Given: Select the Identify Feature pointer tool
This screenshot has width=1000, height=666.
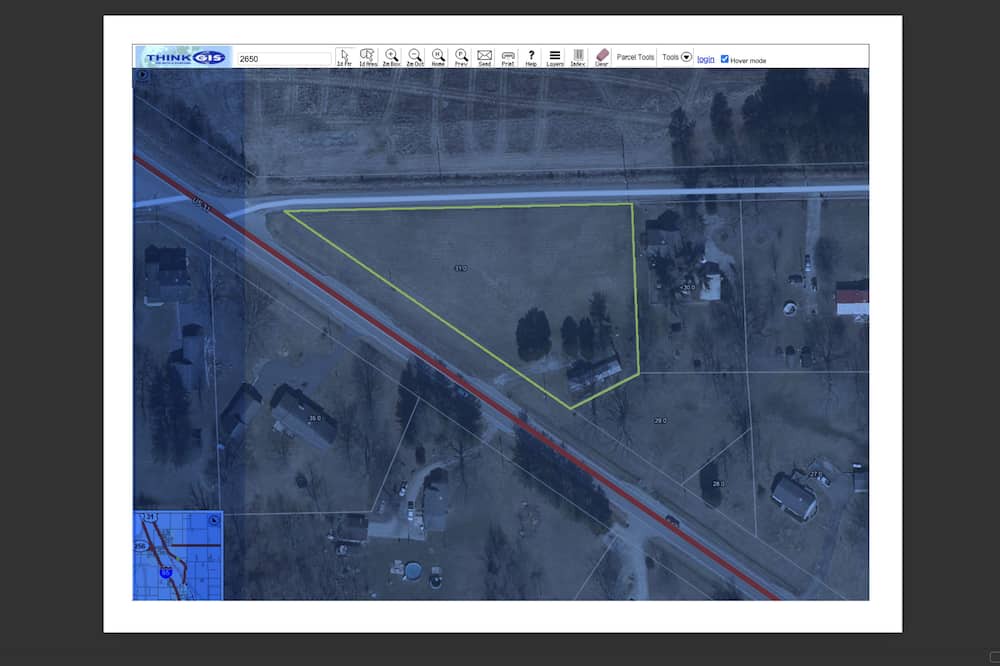Looking at the screenshot, I should (343, 56).
